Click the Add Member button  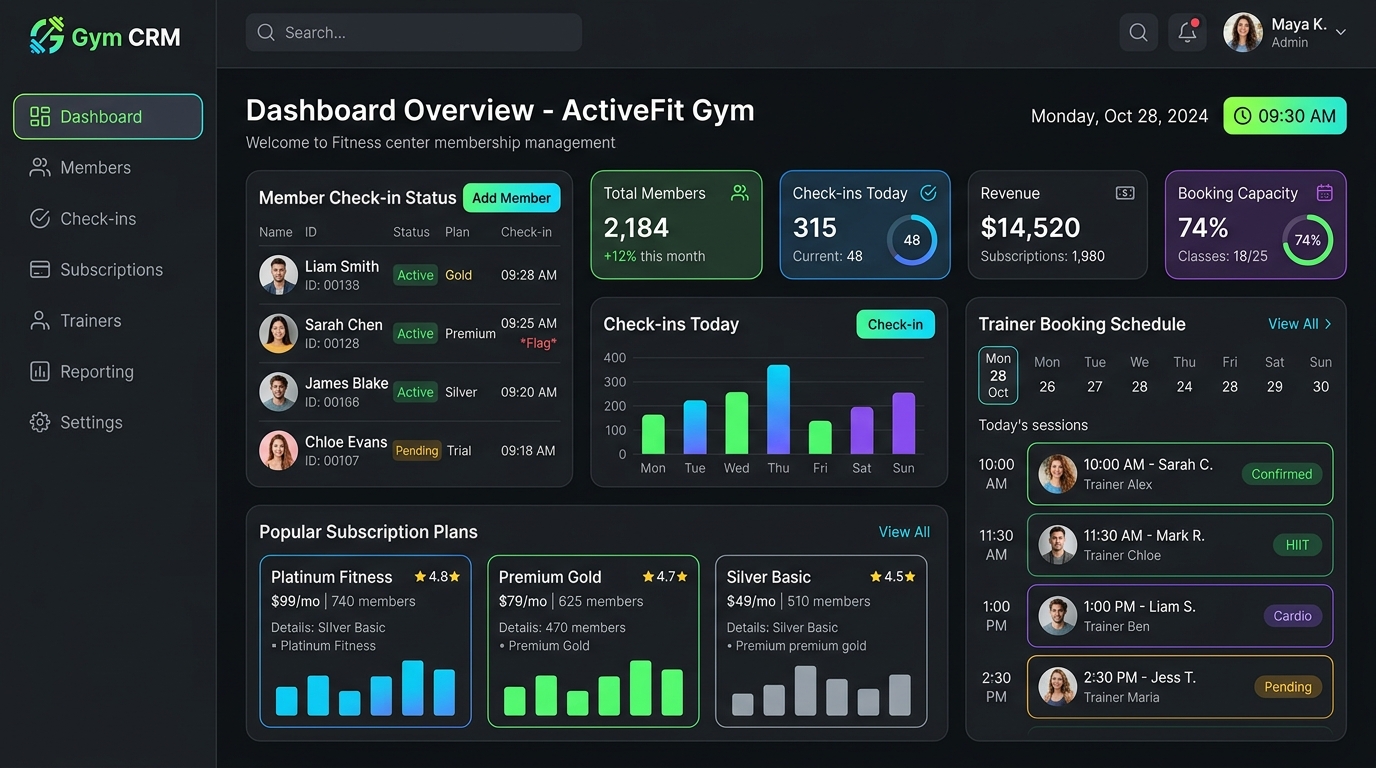coord(511,198)
